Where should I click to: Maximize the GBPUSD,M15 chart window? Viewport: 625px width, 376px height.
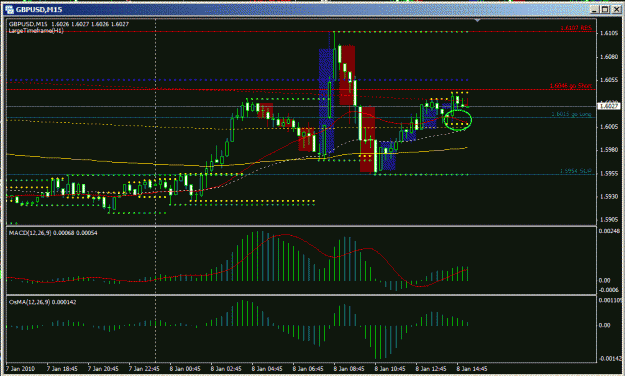pyautogui.click(x=605, y=10)
